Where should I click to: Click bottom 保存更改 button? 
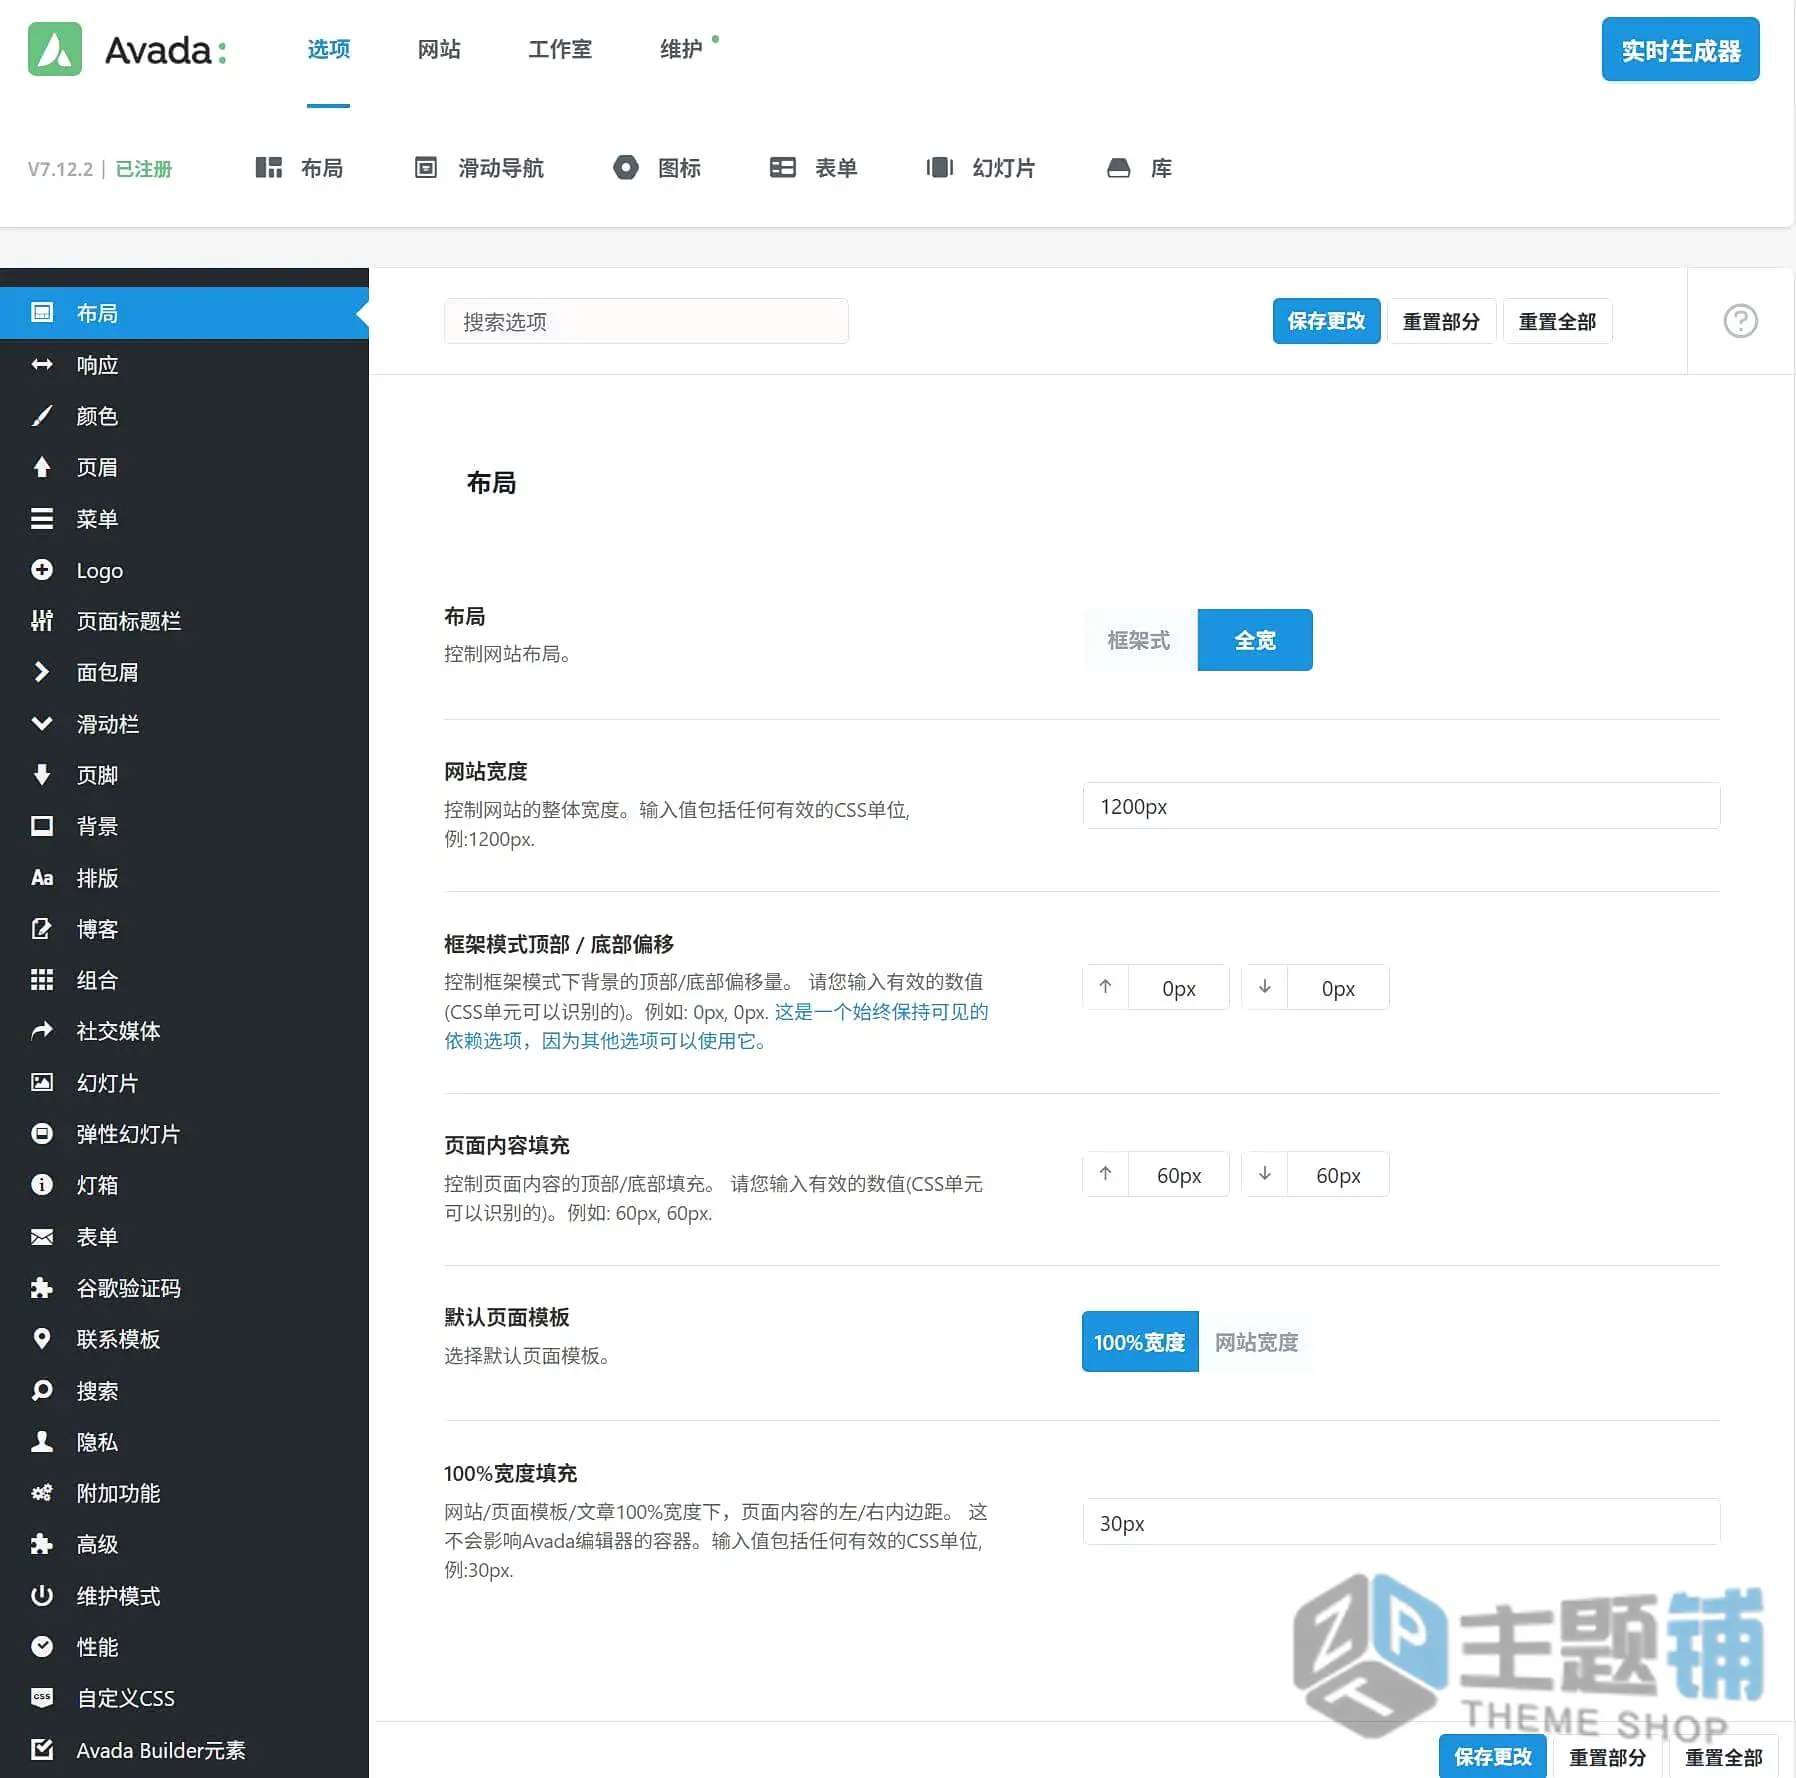pos(1493,1756)
